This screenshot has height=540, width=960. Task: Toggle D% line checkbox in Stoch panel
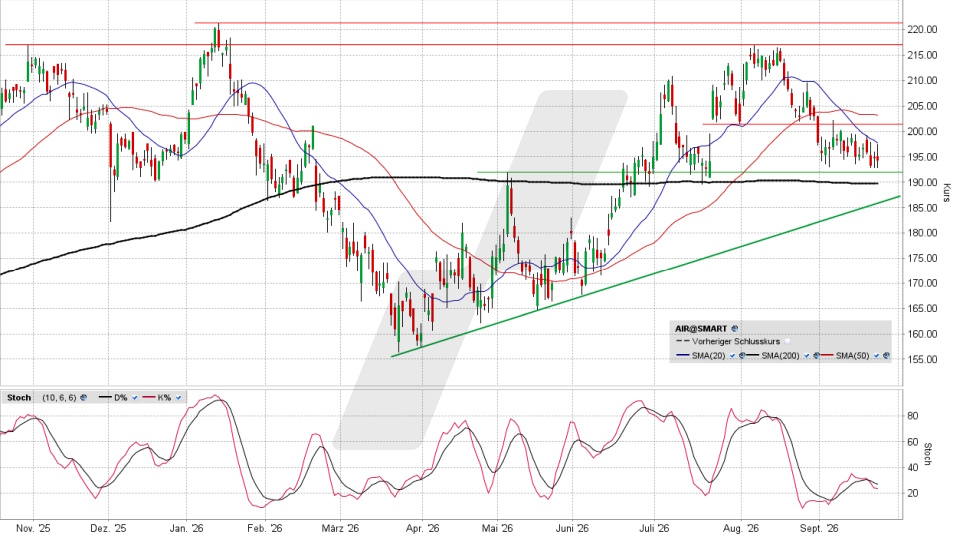pos(135,397)
